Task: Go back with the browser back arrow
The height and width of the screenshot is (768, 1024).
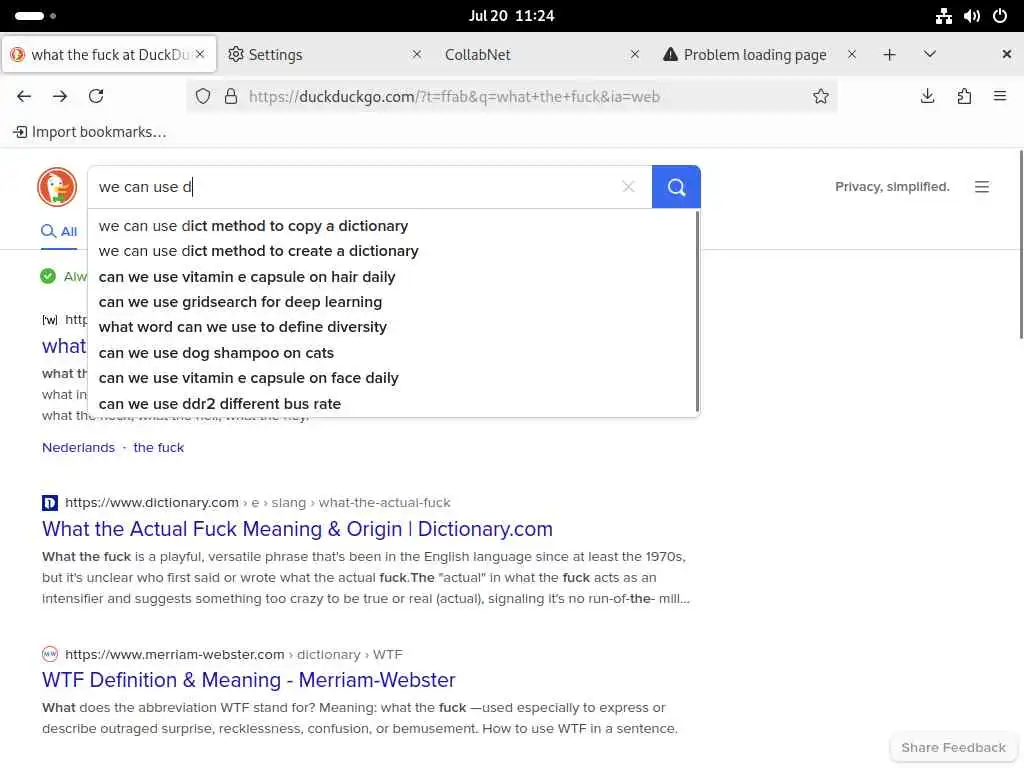Action: (24, 97)
